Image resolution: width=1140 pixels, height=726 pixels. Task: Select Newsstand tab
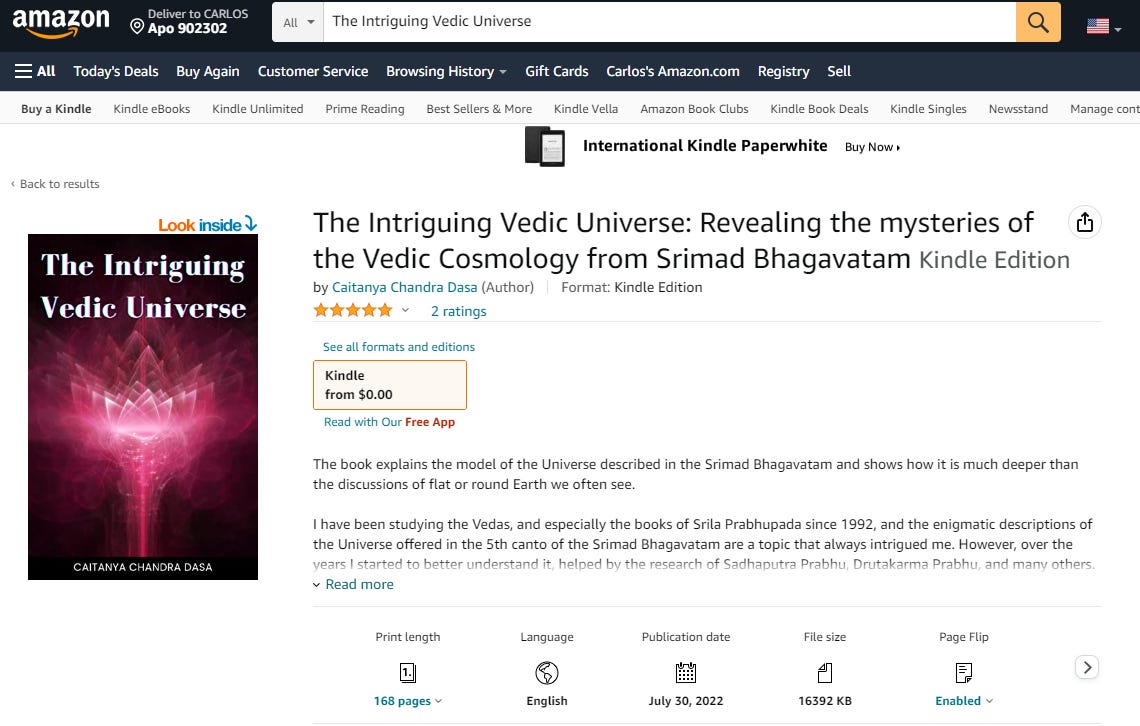click(x=1018, y=109)
